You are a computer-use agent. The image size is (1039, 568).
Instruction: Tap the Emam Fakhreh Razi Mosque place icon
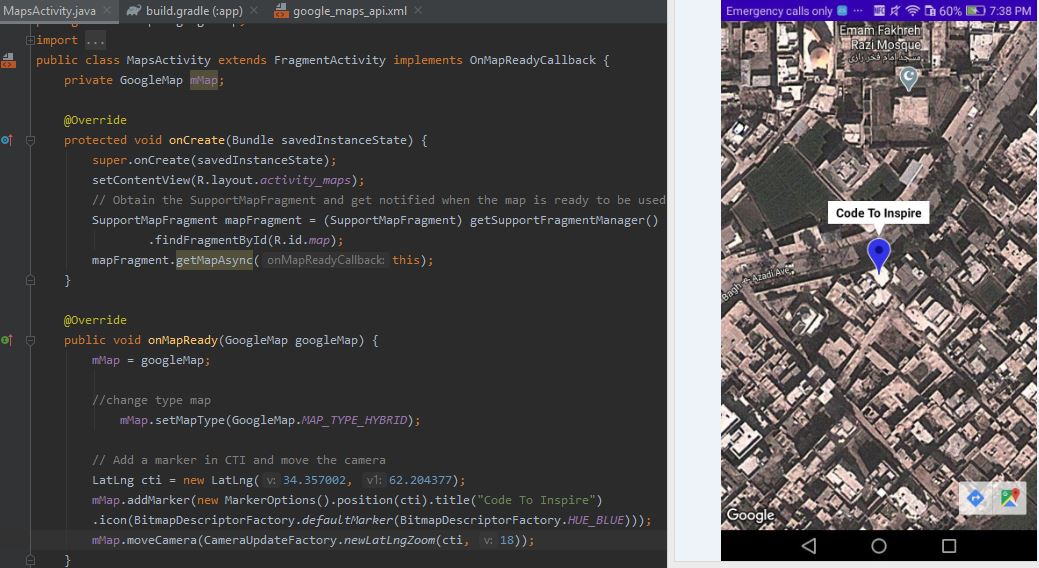[908, 79]
